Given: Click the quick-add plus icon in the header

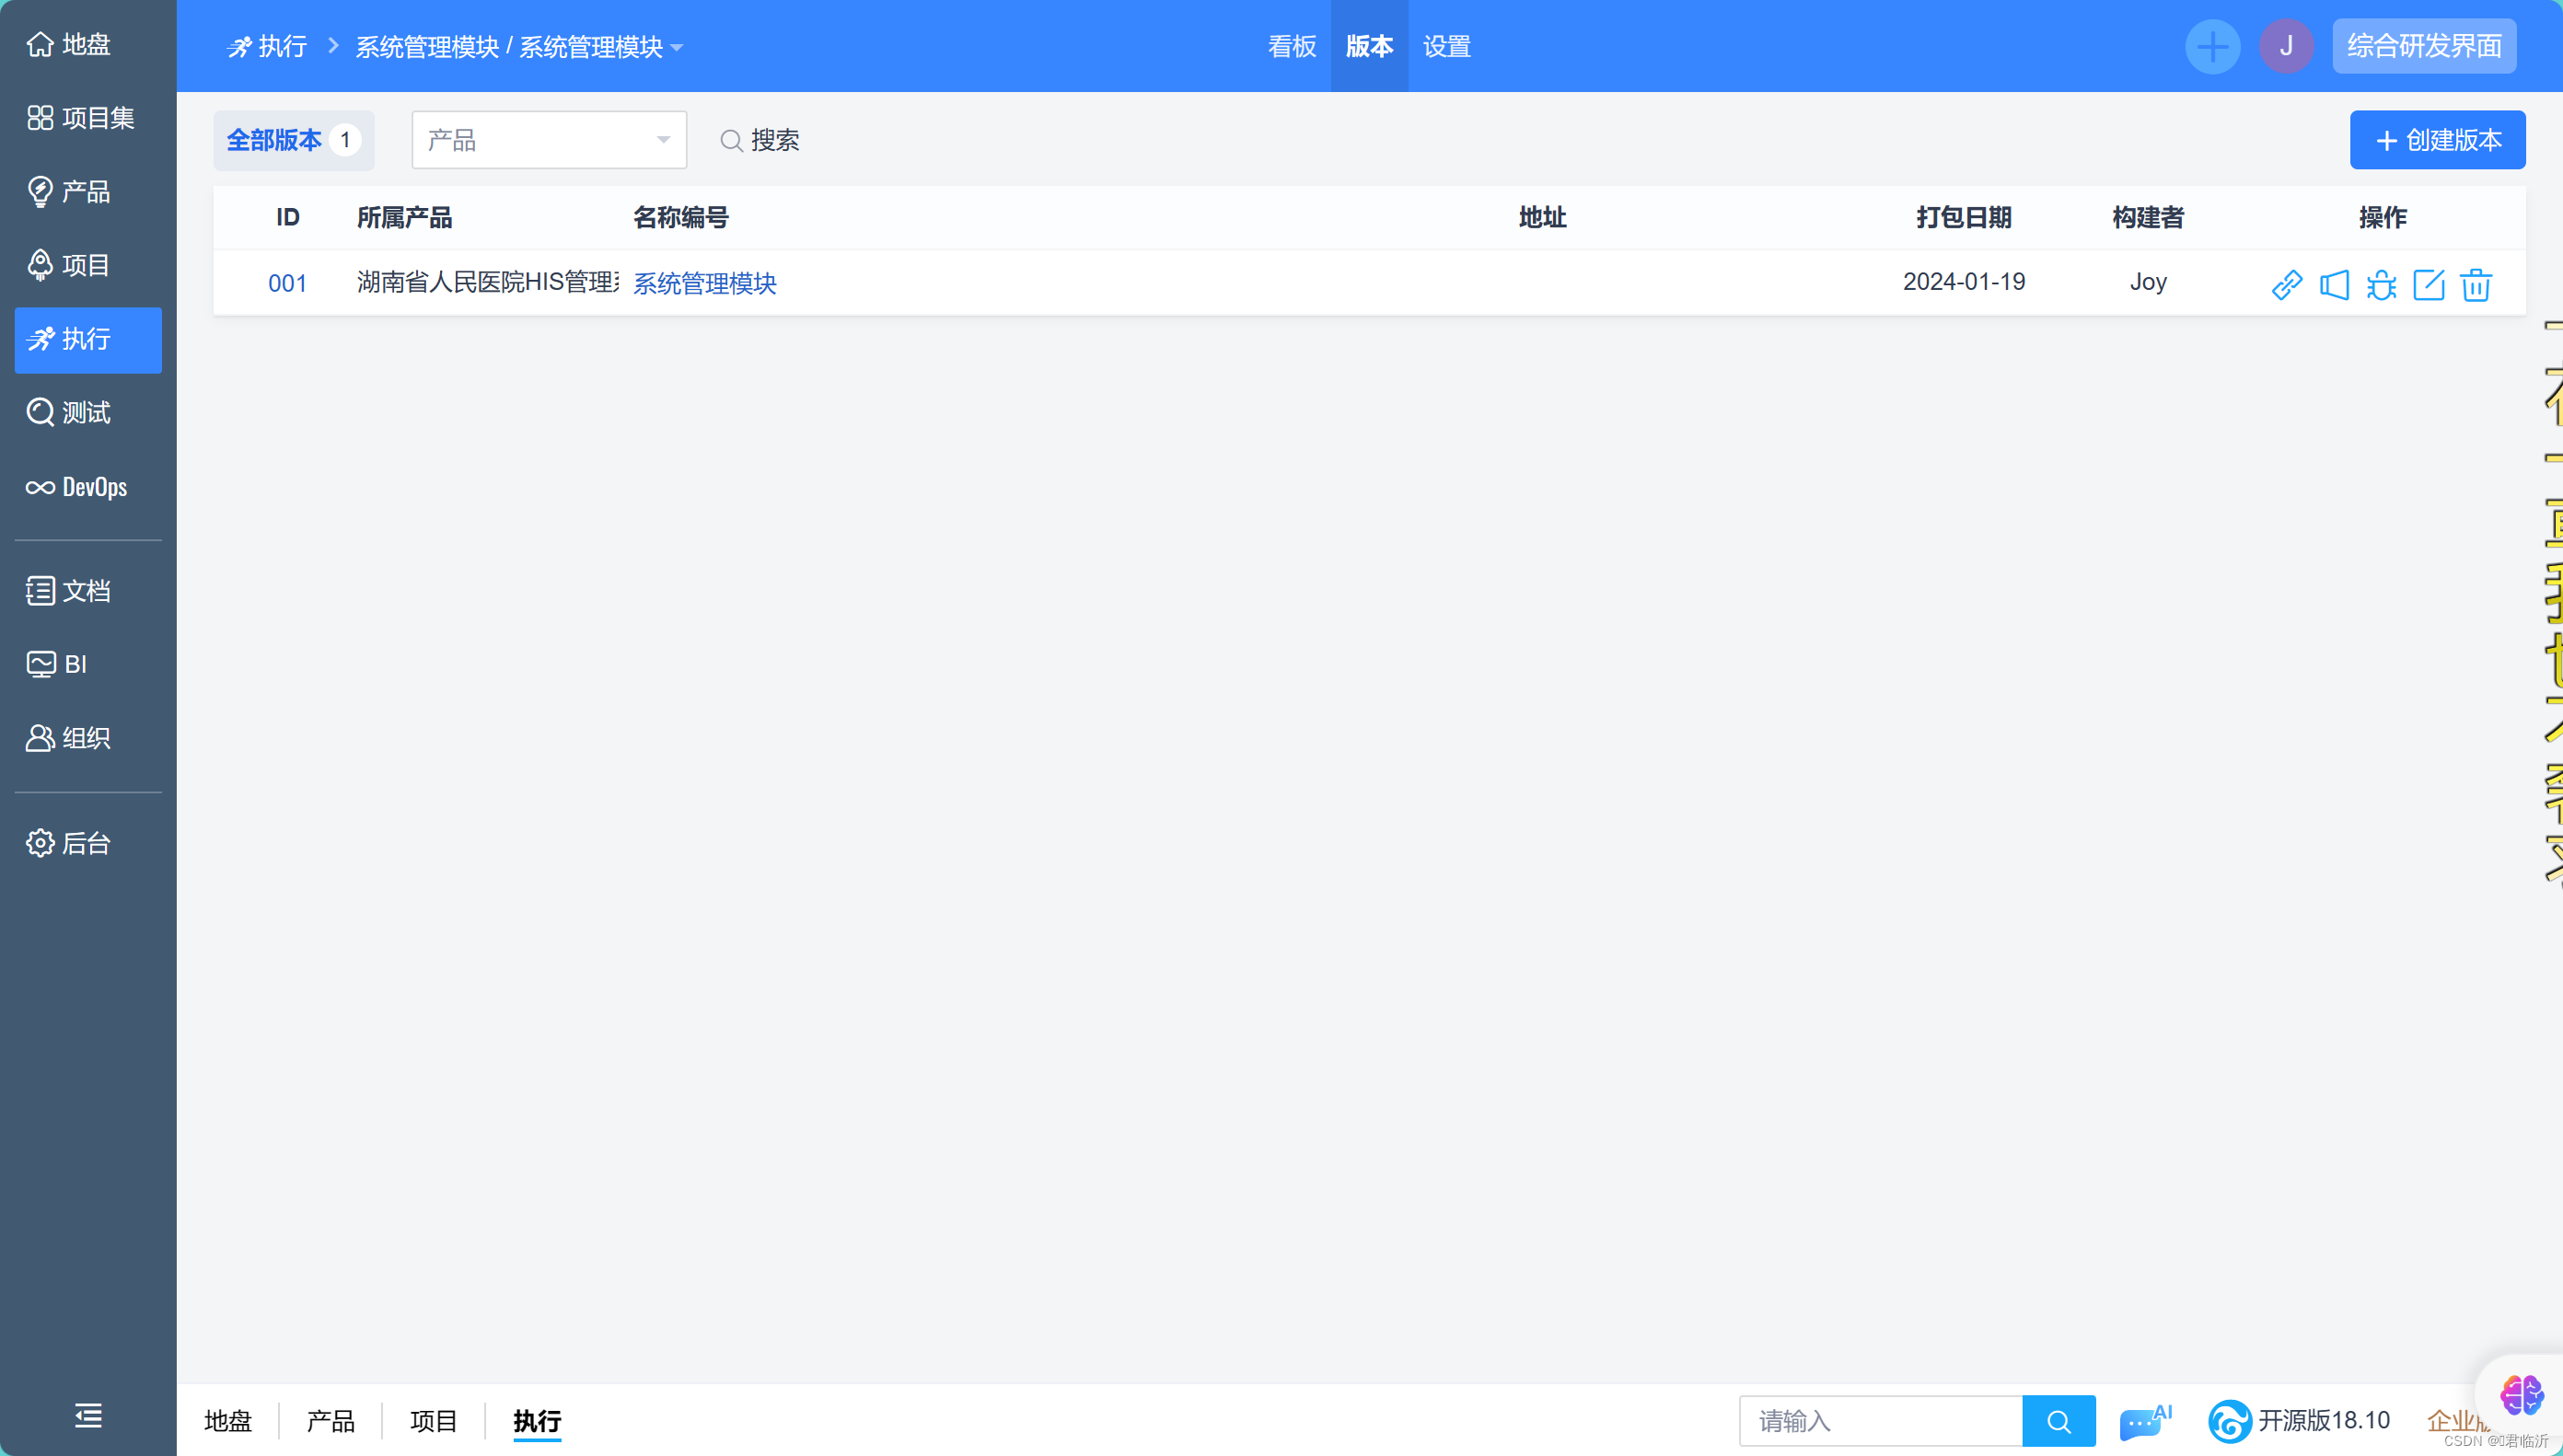Looking at the screenshot, I should tap(2212, 46).
